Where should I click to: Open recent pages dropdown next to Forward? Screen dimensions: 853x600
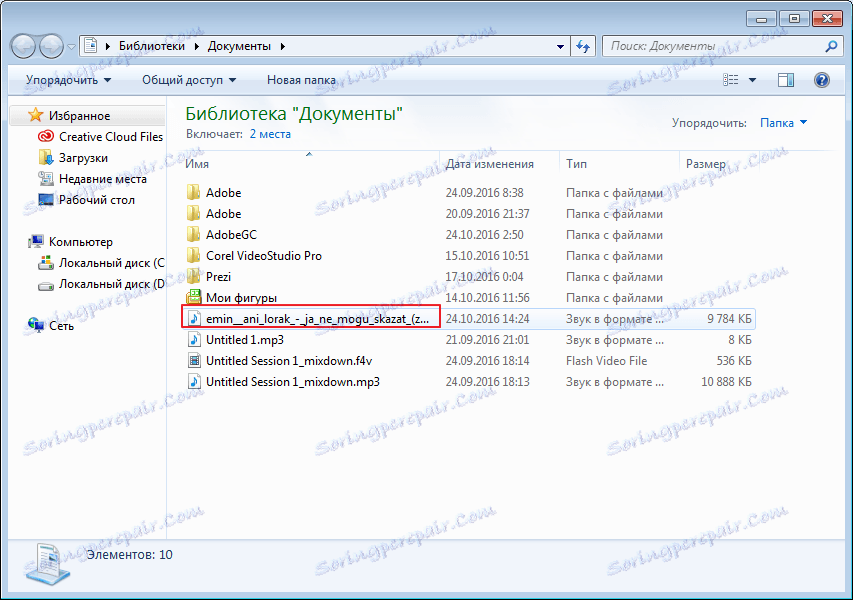click(x=71, y=47)
